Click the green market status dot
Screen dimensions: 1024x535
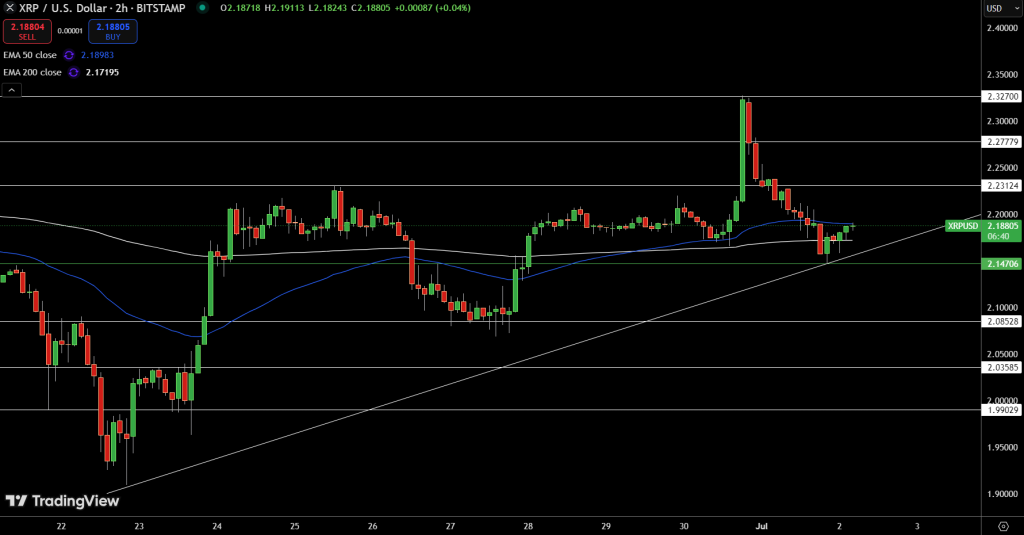click(x=202, y=8)
